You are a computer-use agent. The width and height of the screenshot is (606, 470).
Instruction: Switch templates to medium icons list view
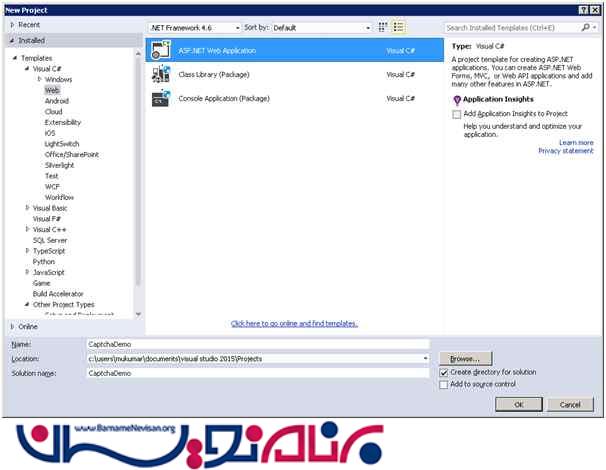click(x=398, y=27)
